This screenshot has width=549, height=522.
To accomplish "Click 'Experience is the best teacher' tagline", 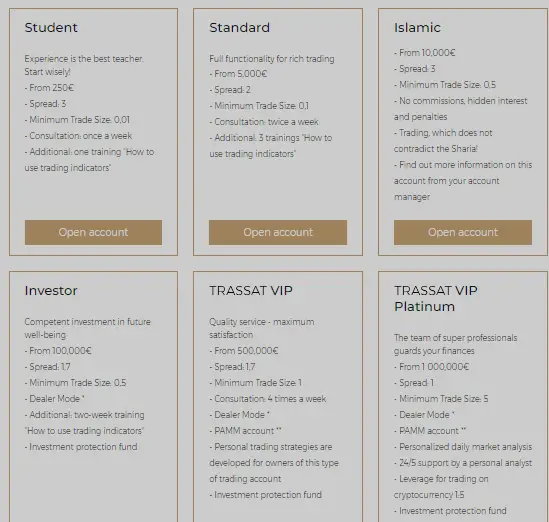I will coord(84,59).
